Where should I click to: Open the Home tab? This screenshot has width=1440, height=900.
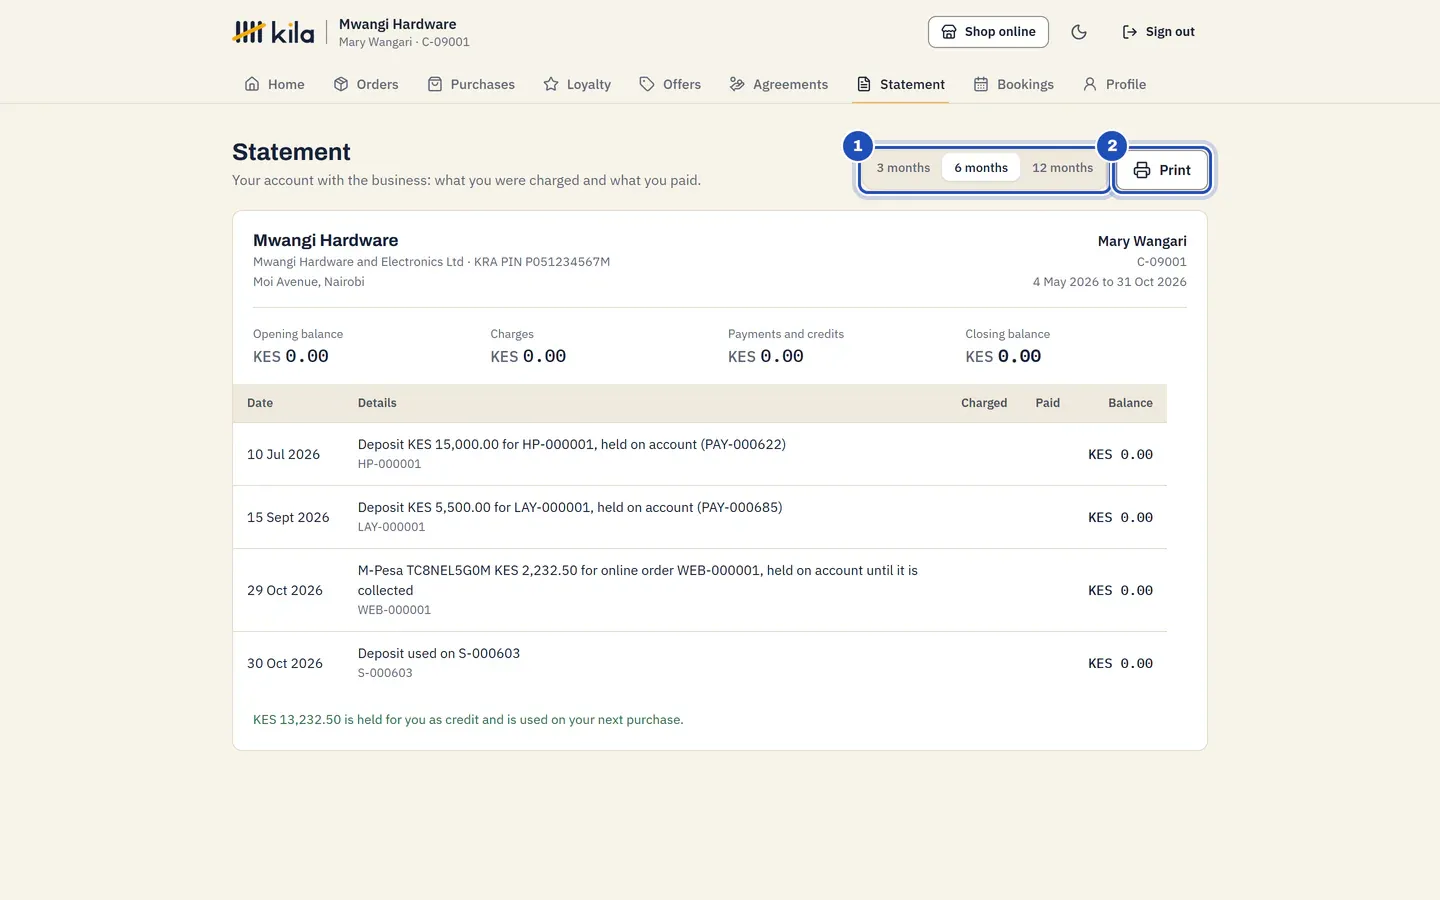tap(274, 84)
